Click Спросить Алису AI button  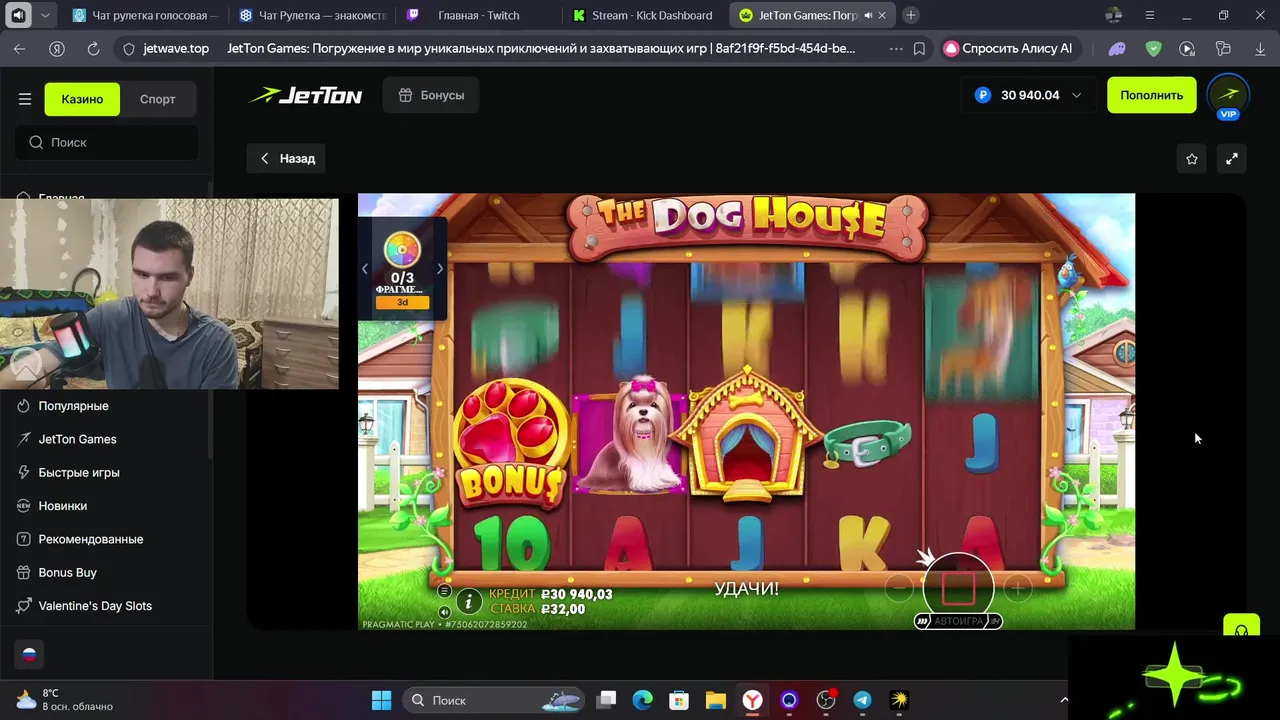[x=1010, y=48]
